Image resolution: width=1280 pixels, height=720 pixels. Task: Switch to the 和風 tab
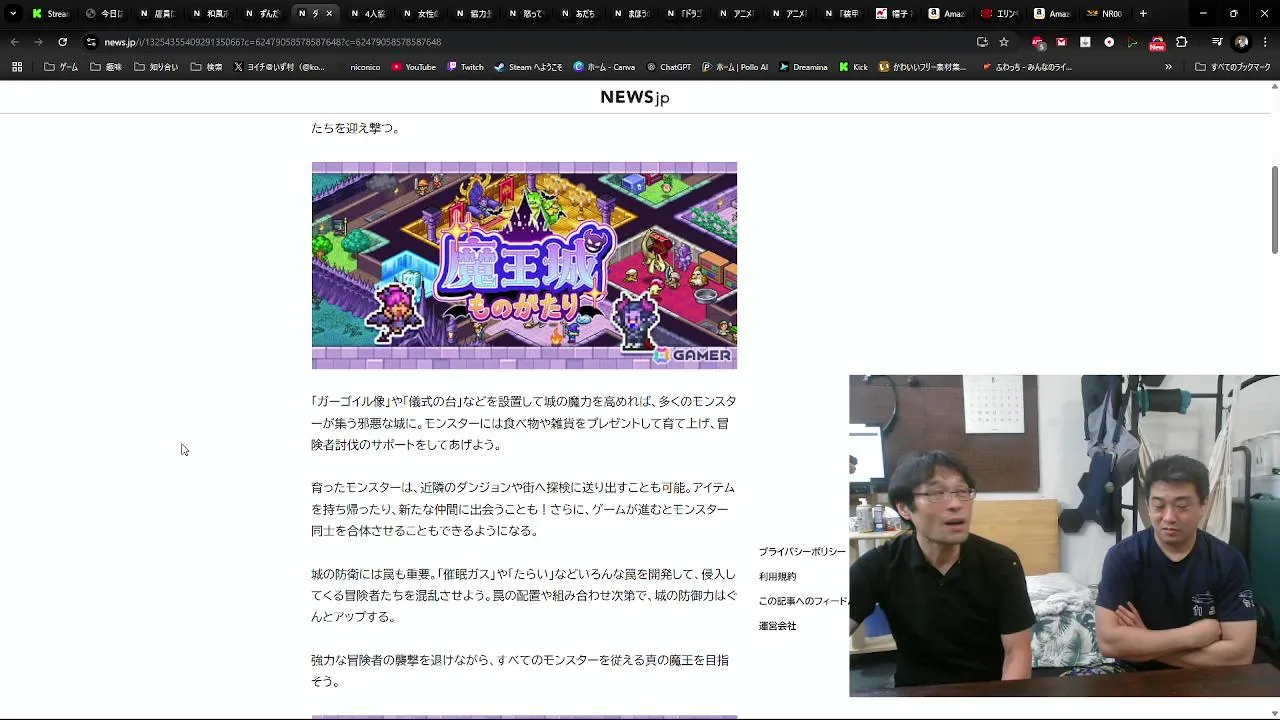(x=209, y=13)
